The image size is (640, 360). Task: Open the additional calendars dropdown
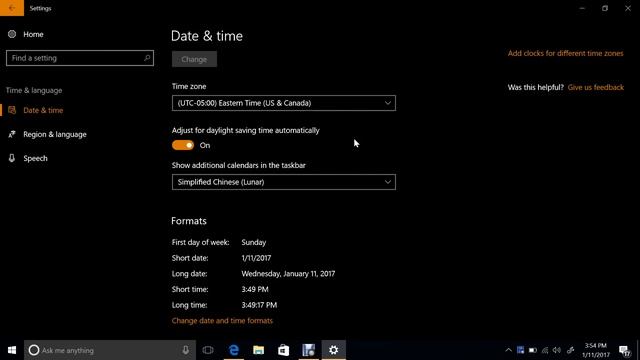tap(284, 182)
